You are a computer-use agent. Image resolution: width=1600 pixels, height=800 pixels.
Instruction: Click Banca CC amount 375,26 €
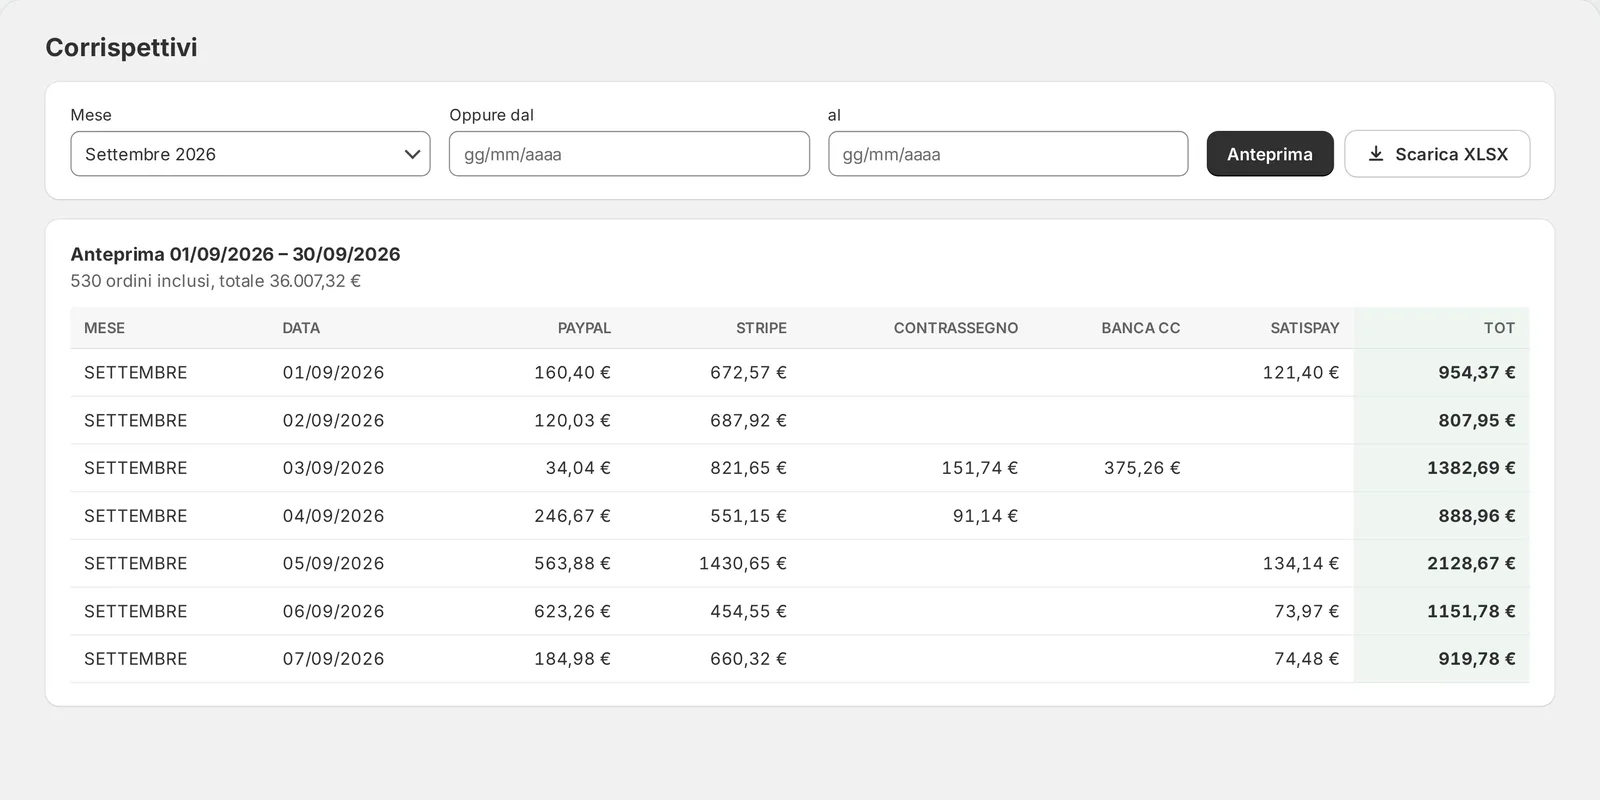[x=1142, y=468]
